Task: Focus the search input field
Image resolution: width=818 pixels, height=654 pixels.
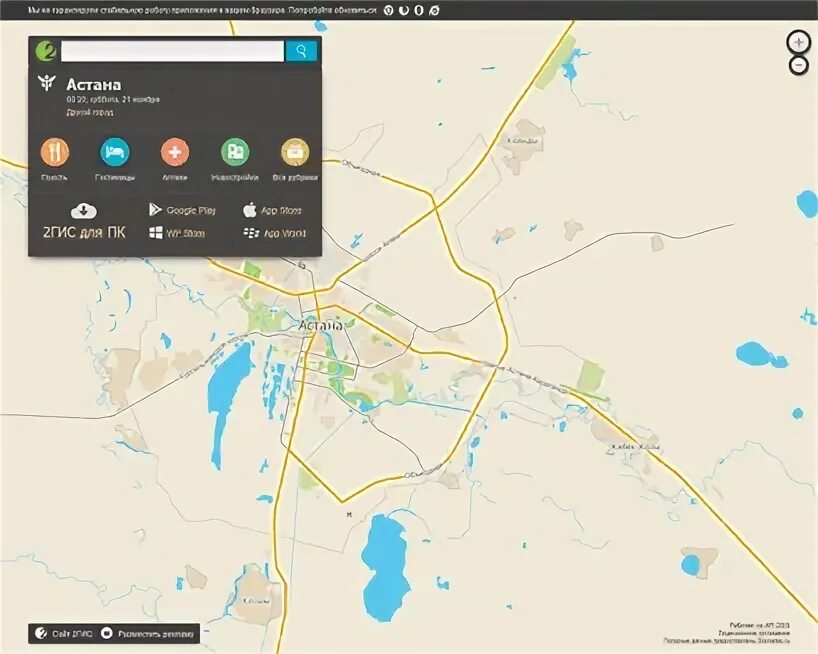Action: [173, 51]
